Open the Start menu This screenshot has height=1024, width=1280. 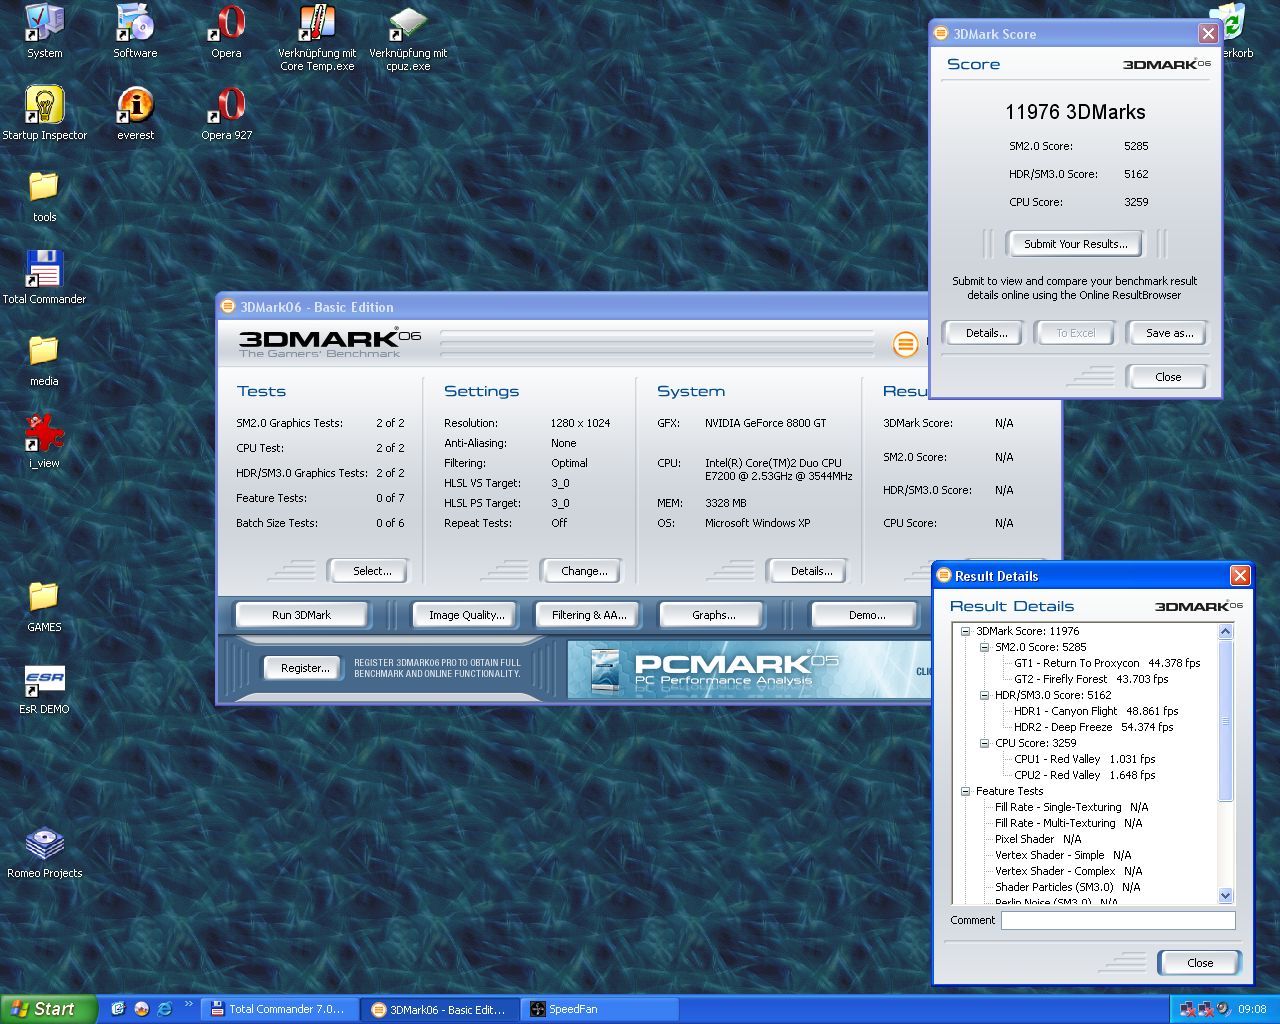[48, 1009]
